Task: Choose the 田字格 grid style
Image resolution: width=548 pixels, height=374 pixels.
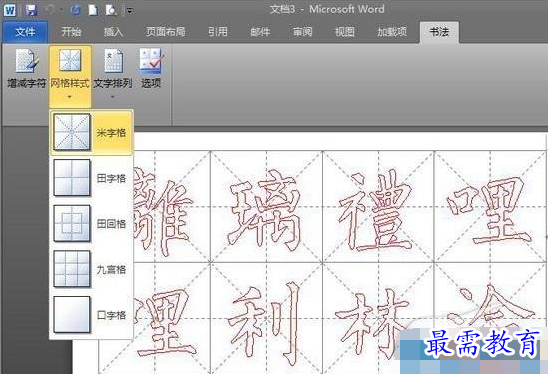Action: 91,178
